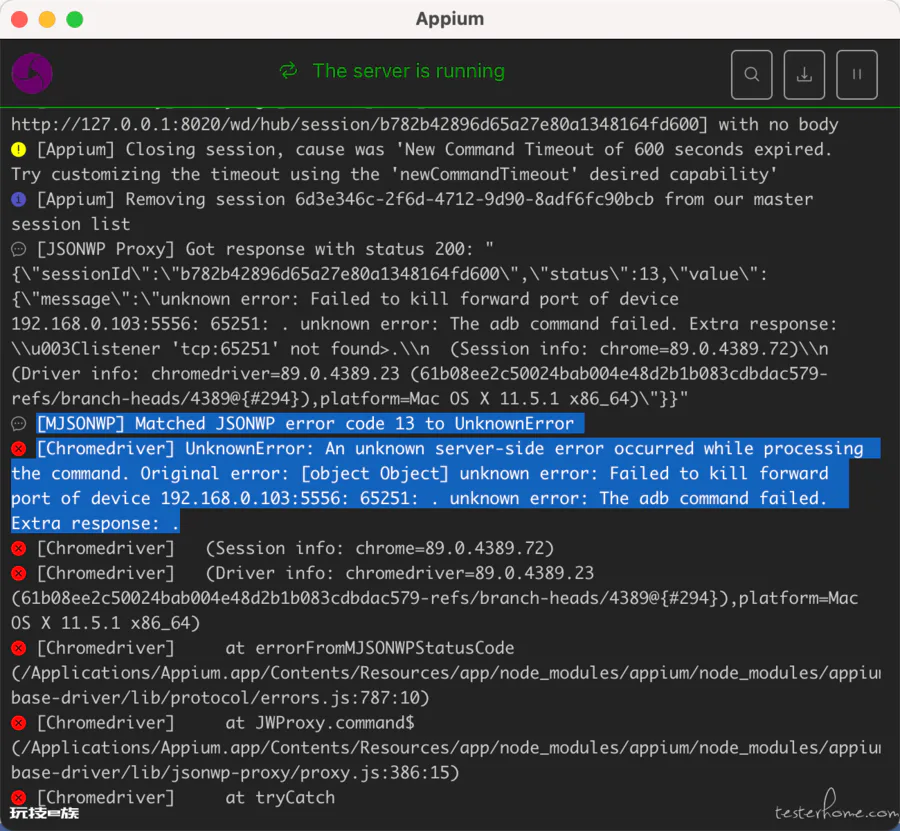900x831 pixels.
Task: Click 'at JWProxy.command$' stack line
Action: [x=320, y=723]
